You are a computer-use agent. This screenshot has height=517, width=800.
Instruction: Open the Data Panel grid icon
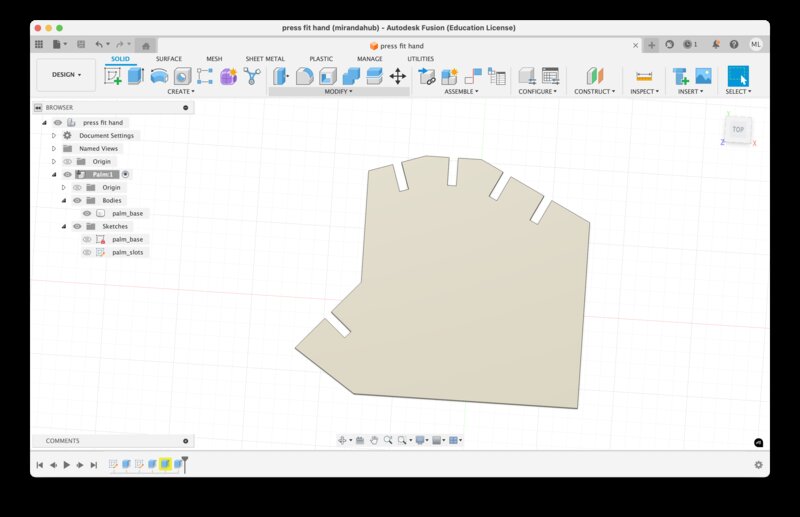tap(39, 44)
